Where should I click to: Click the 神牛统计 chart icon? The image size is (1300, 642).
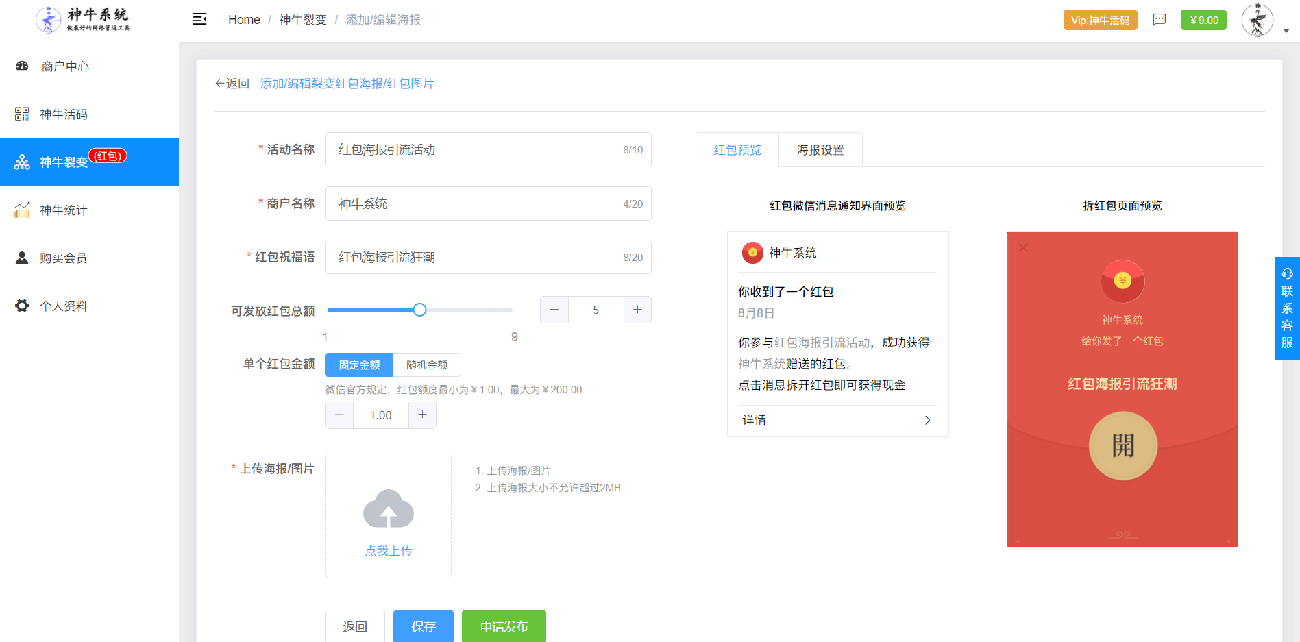coord(22,210)
